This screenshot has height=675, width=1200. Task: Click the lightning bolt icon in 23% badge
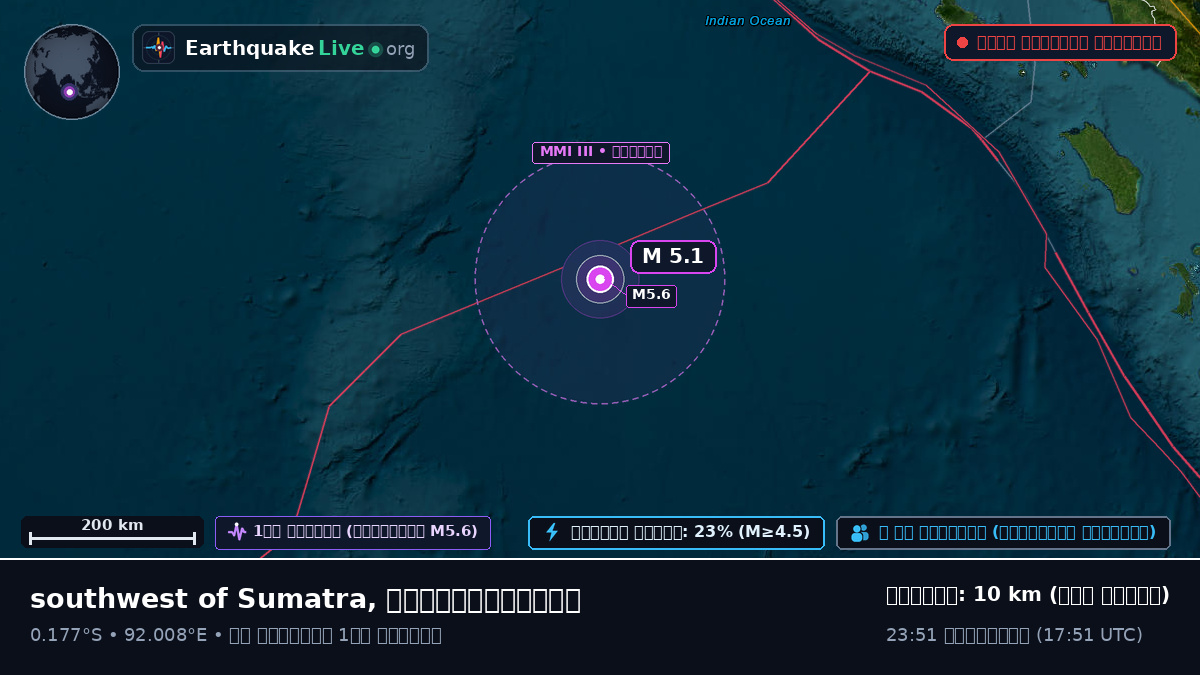(x=552, y=532)
